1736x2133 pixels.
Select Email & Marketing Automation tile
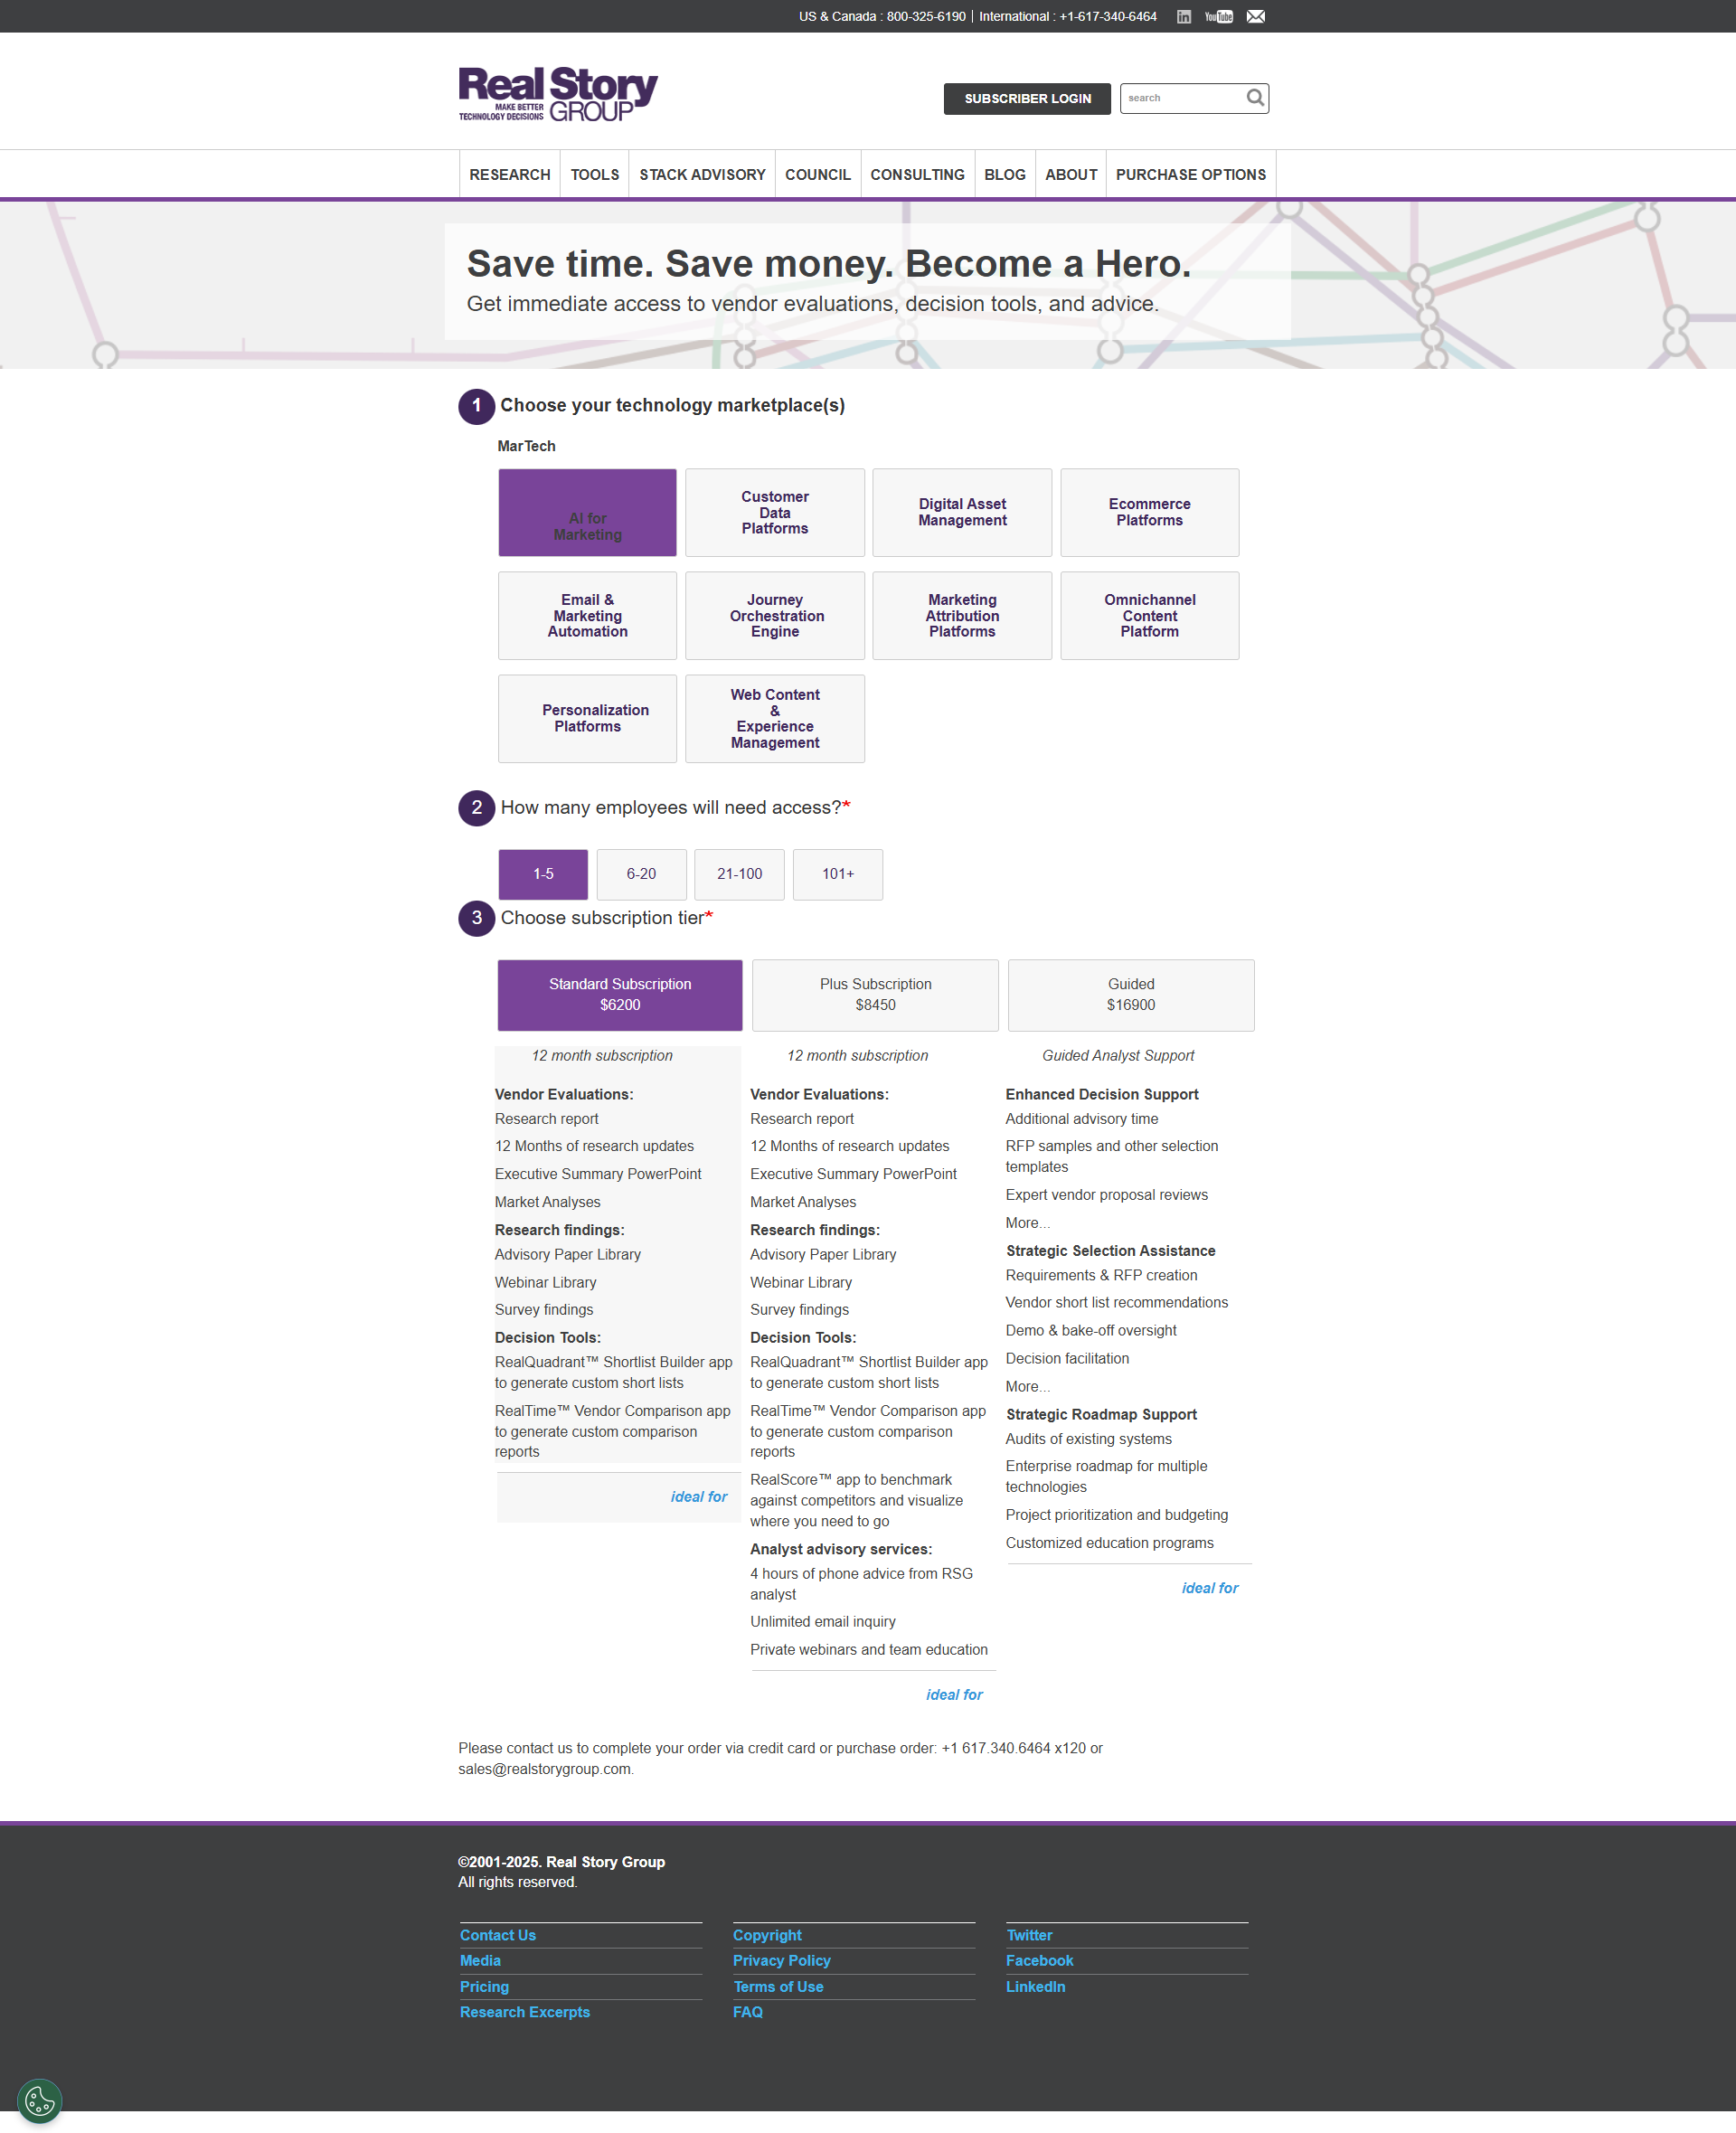coord(588,616)
